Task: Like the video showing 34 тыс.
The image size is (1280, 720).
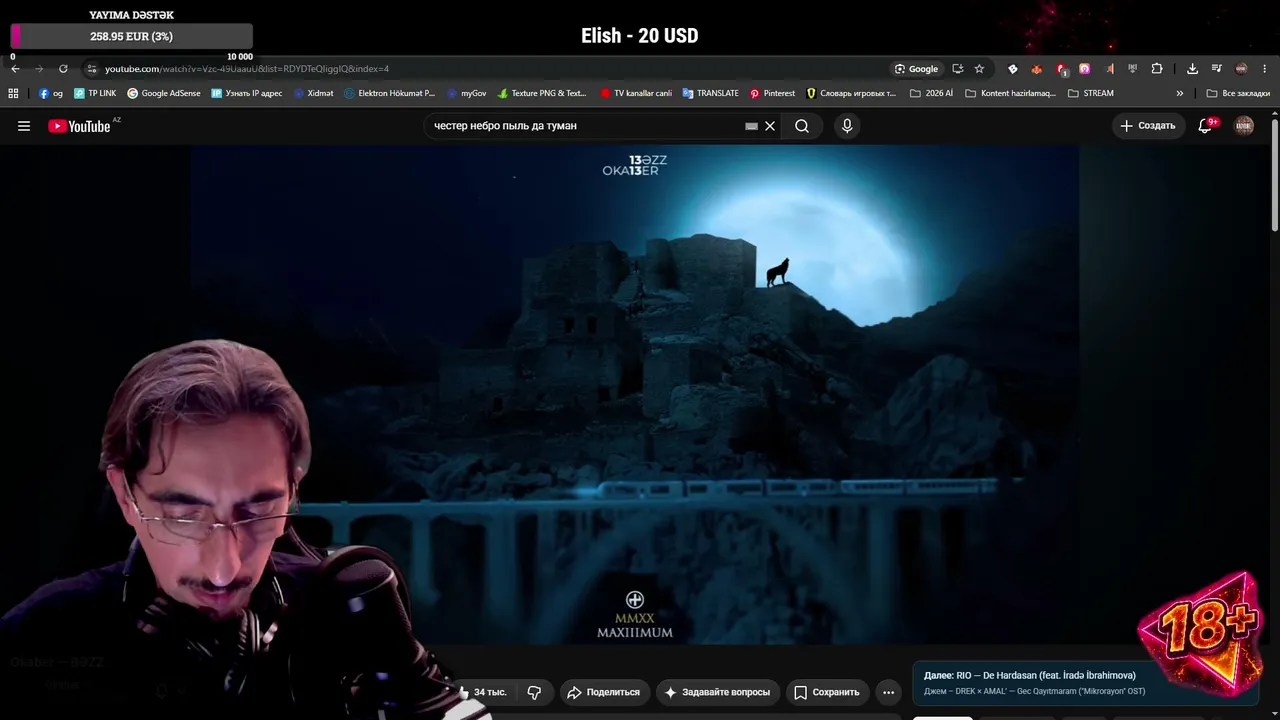Action: (484, 692)
